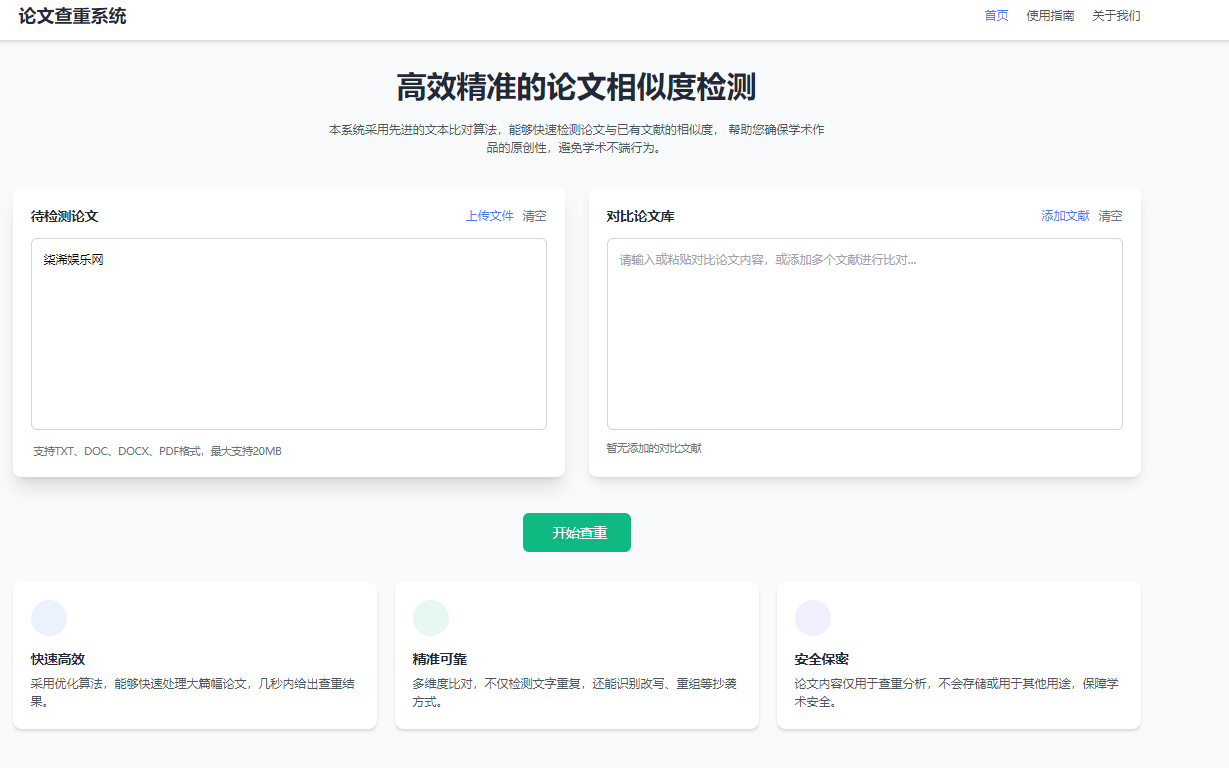The image size is (1229, 768).
Task: Focus the 待检测论文 text area
Action: (289, 334)
